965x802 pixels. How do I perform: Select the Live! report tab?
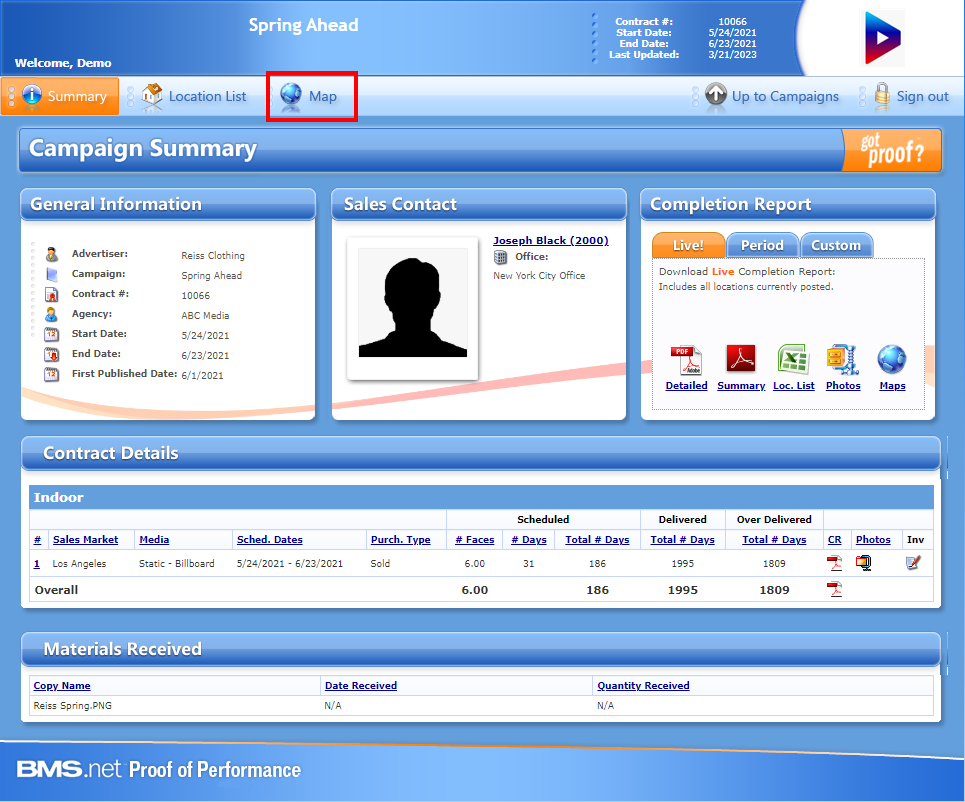[688, 245]
